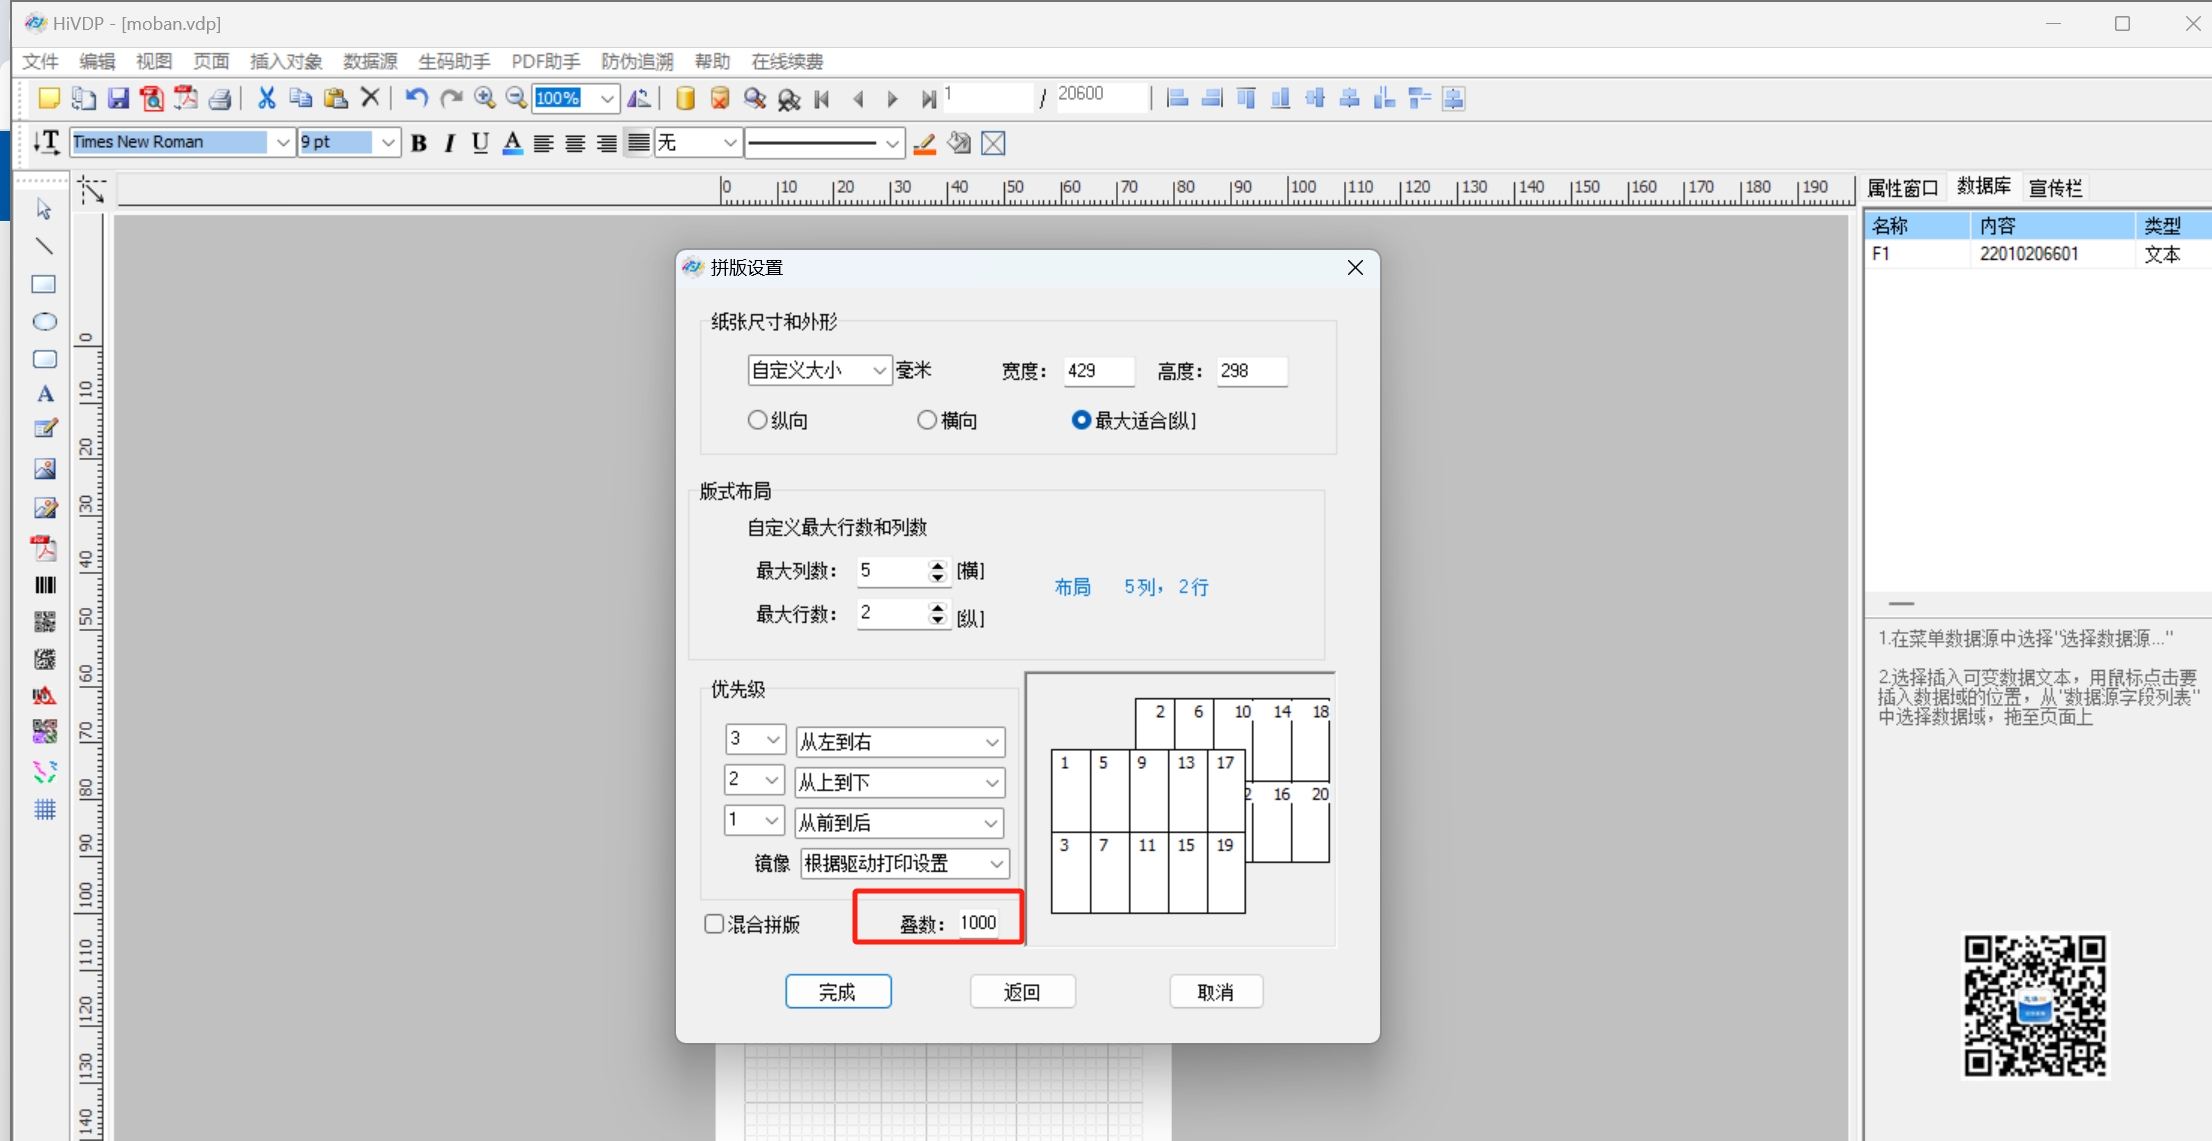
Task: Click the 高度 input field
Action: point(1251,371)
